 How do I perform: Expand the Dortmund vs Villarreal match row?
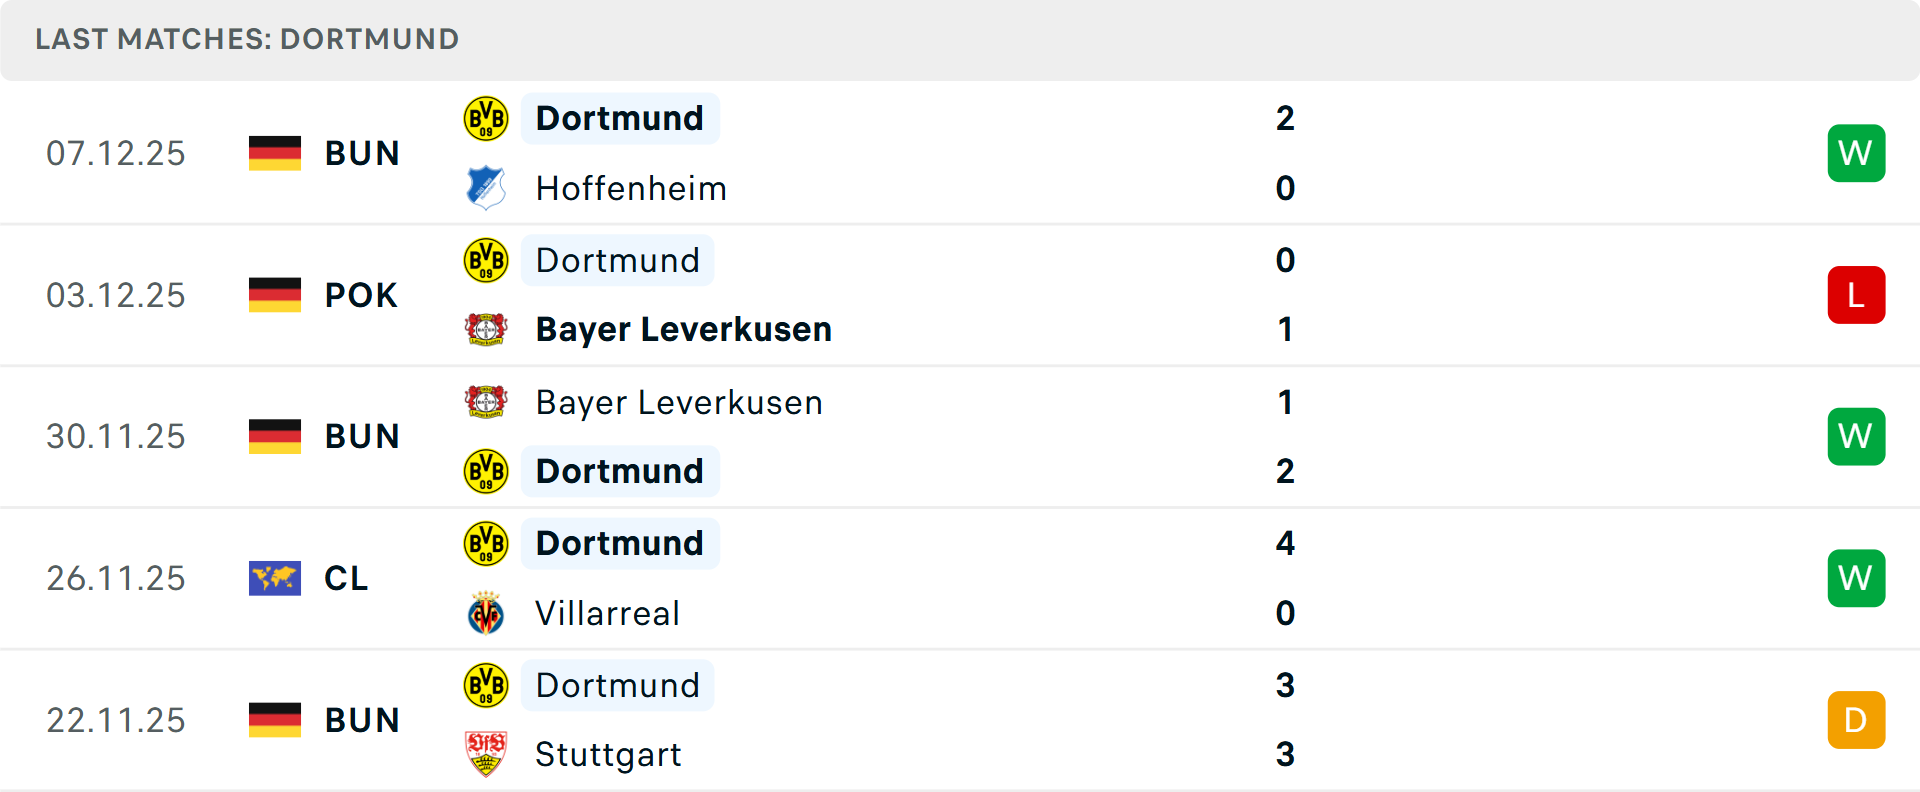960,577
